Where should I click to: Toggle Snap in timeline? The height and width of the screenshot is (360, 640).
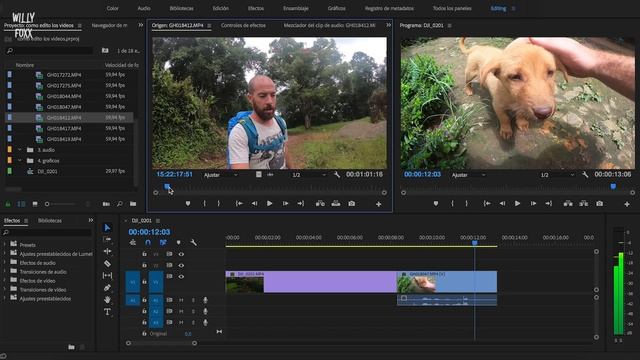148,242
